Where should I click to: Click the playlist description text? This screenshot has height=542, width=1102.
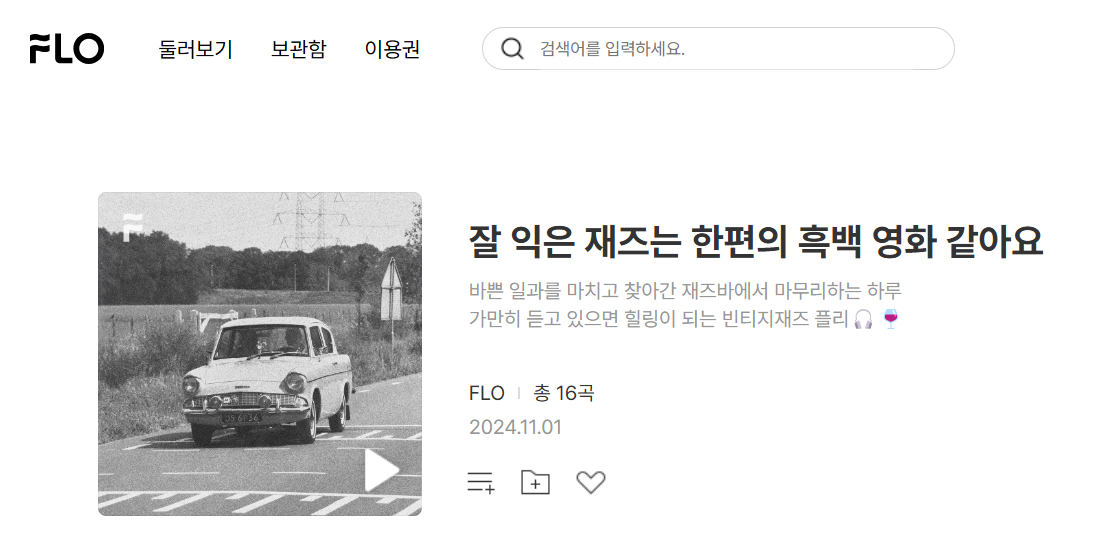pos(685,305)
